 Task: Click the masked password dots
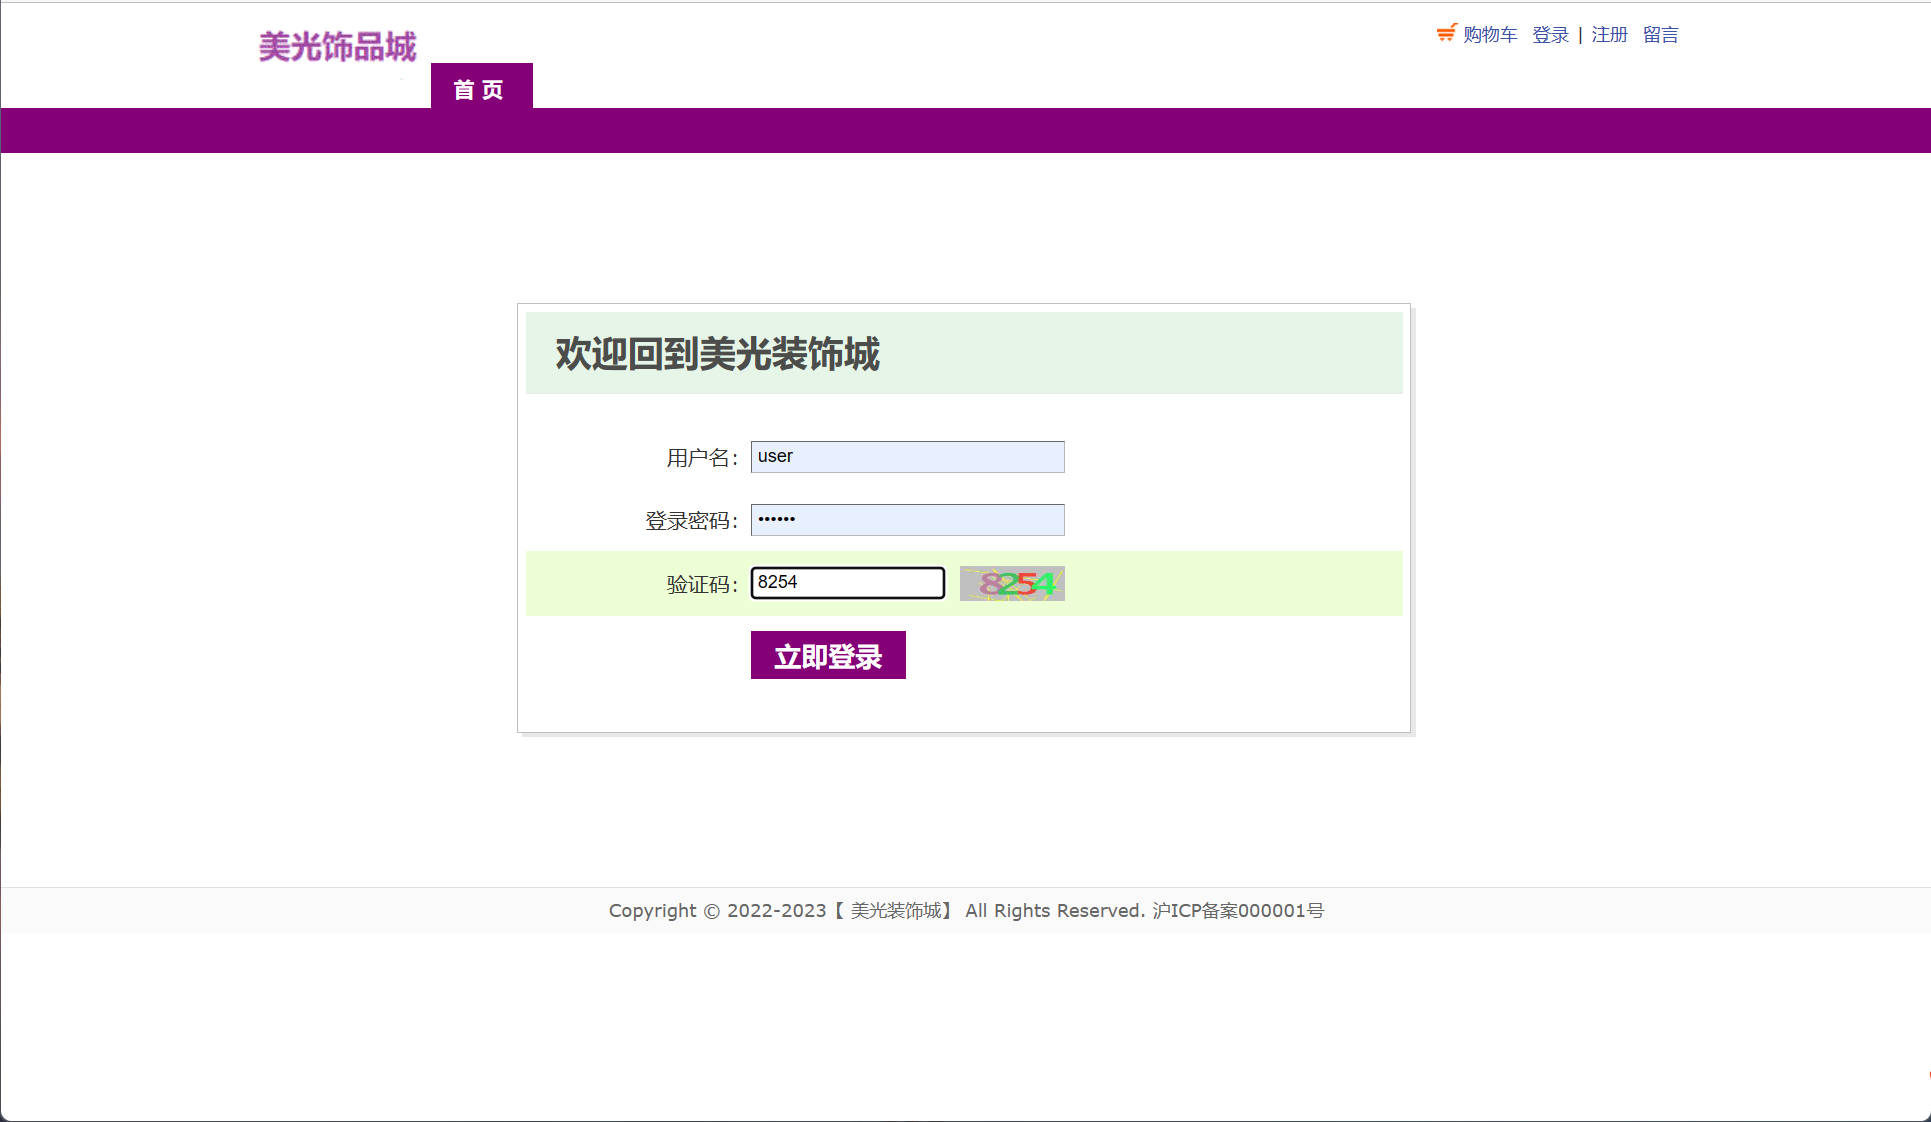(x=778, y=520)
